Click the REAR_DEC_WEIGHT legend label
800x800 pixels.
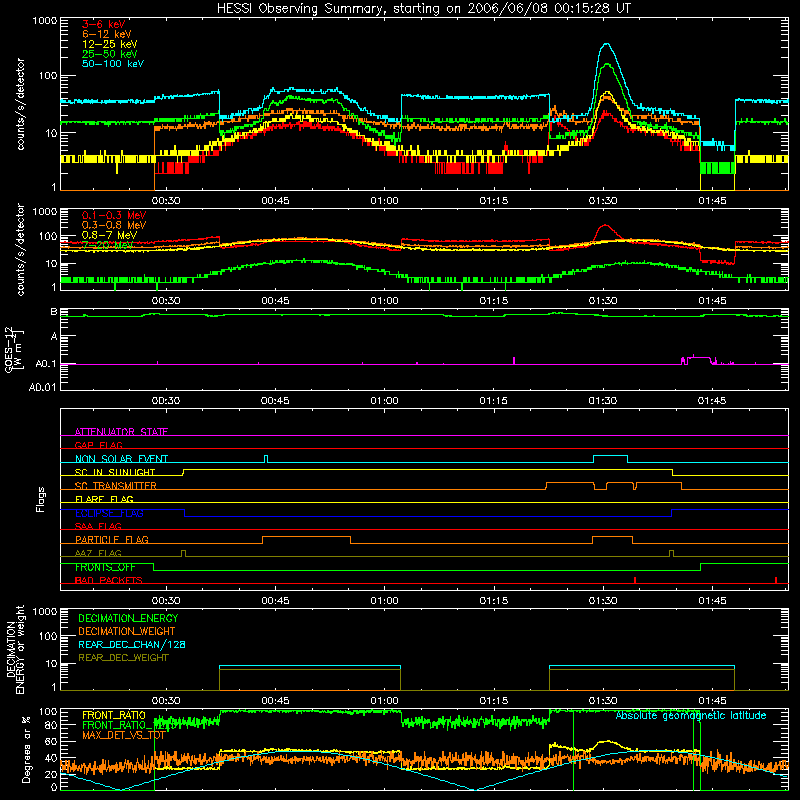tap(123, 658)
